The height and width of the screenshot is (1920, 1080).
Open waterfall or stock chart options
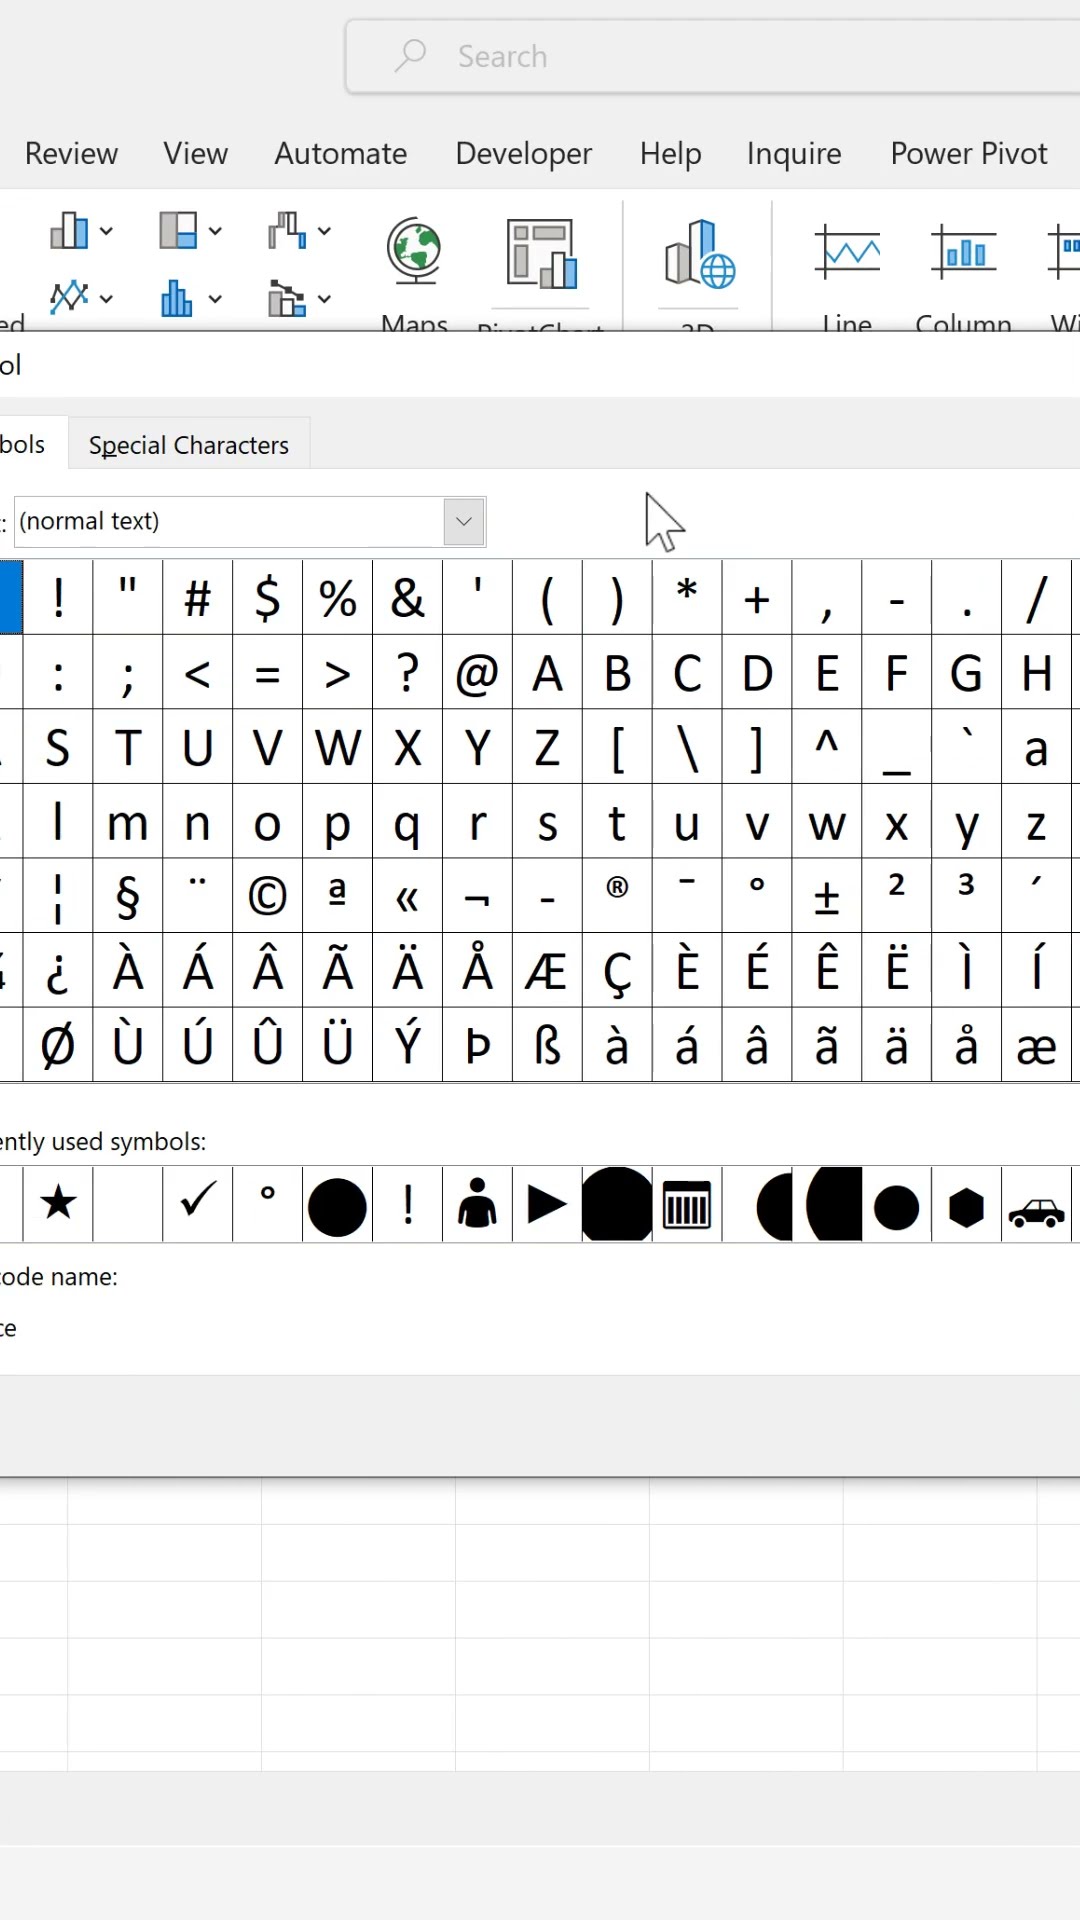tap(287, 231)
